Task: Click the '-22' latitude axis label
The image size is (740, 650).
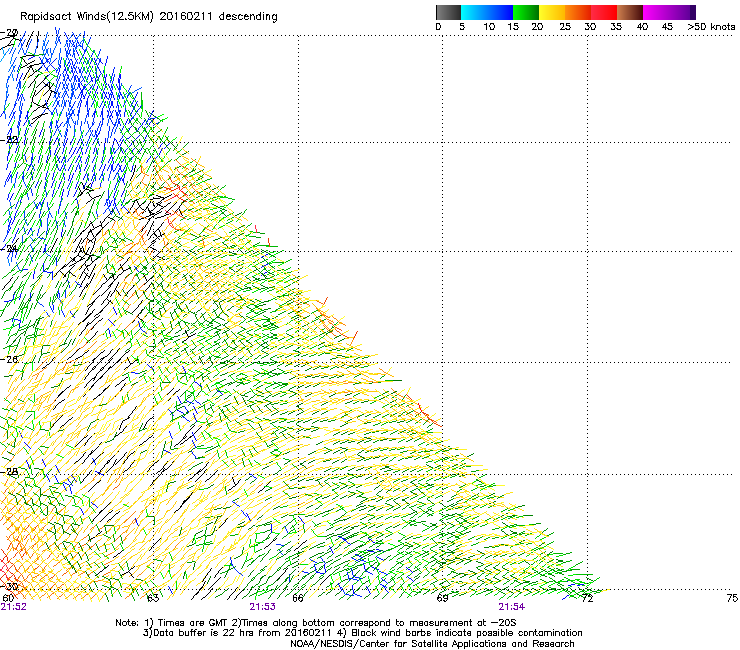Action: tap(10, 140)
